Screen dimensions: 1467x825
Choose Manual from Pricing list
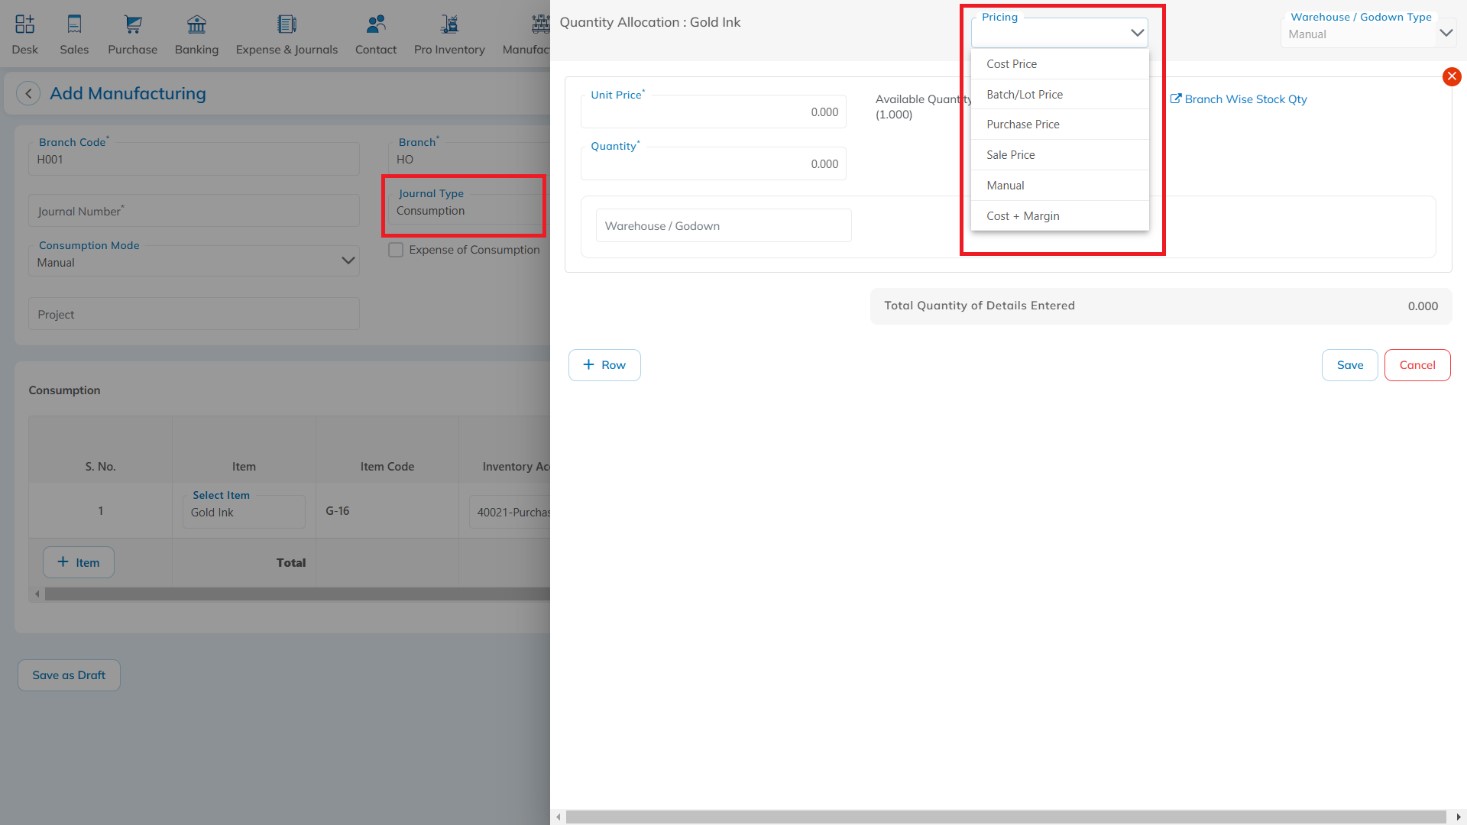1060,185
